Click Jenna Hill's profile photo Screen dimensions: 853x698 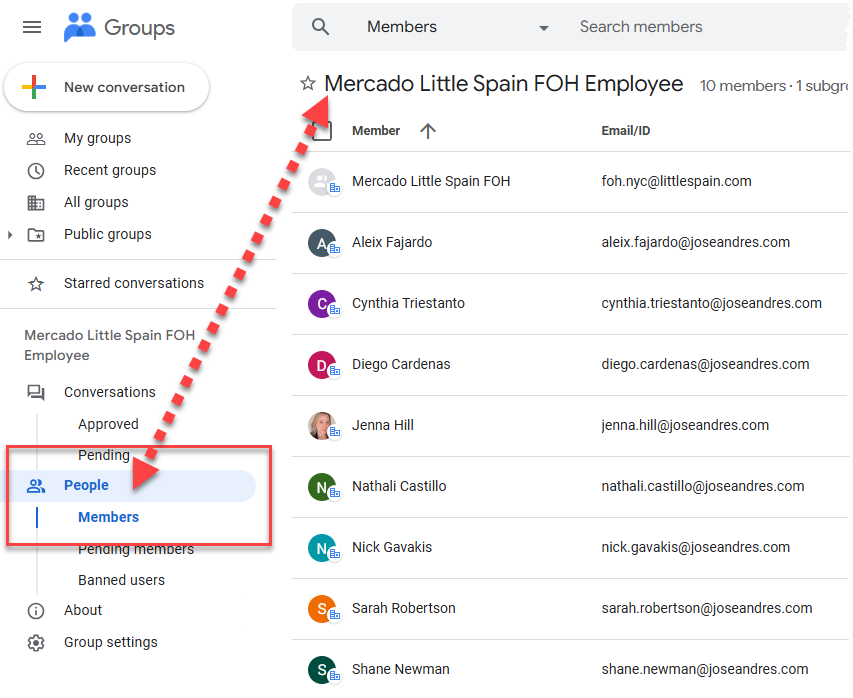[322, 425]
